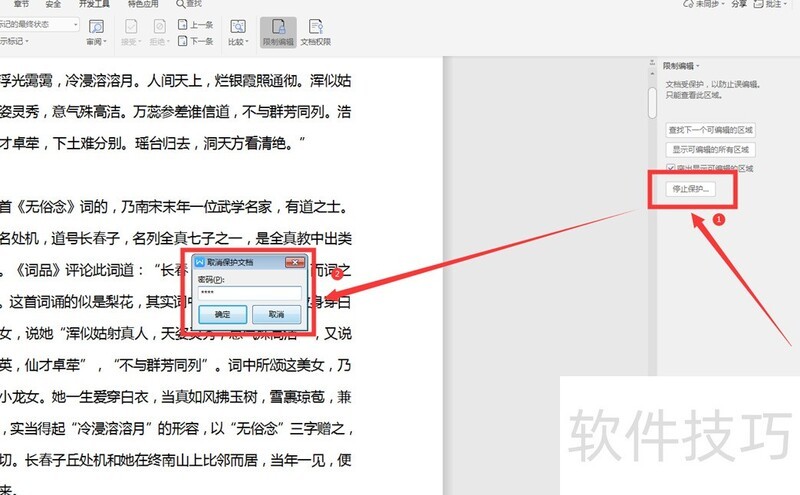The image size is (800, 495).
Task: Go to 上一条 previous change
Action: 195,24
